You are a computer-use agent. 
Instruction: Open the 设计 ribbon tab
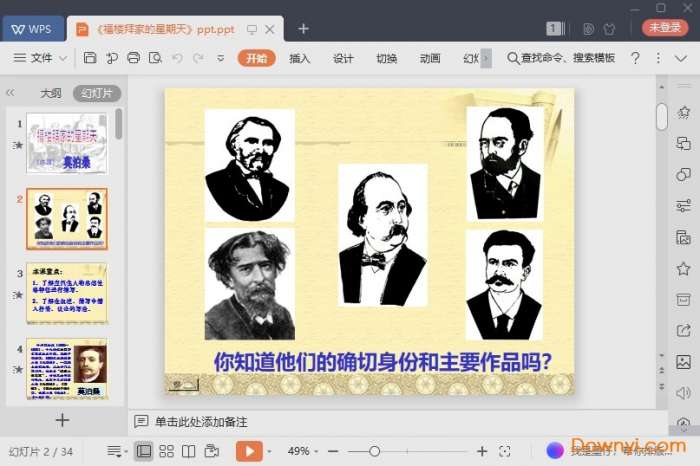pos(343,58)
